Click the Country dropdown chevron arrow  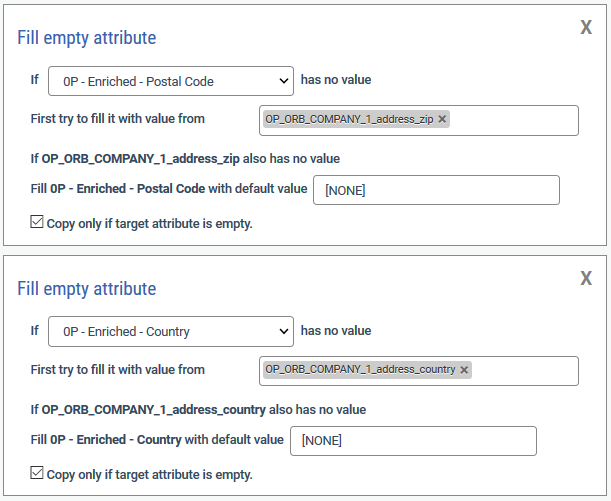(x=284, y=332)
